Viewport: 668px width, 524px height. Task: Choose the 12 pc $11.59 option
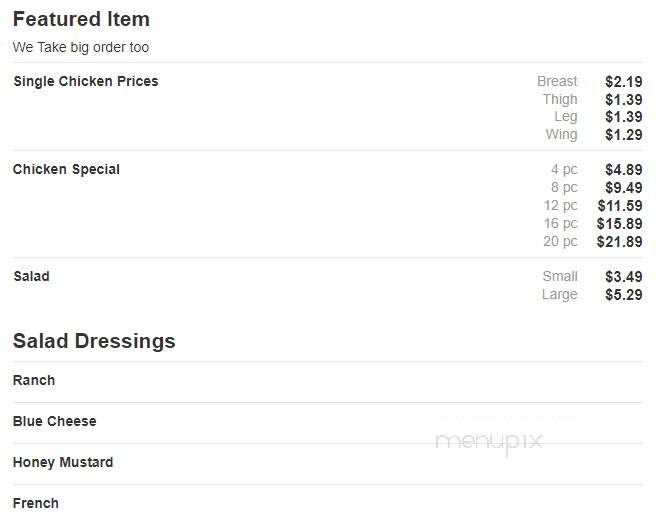coord(593,205)
